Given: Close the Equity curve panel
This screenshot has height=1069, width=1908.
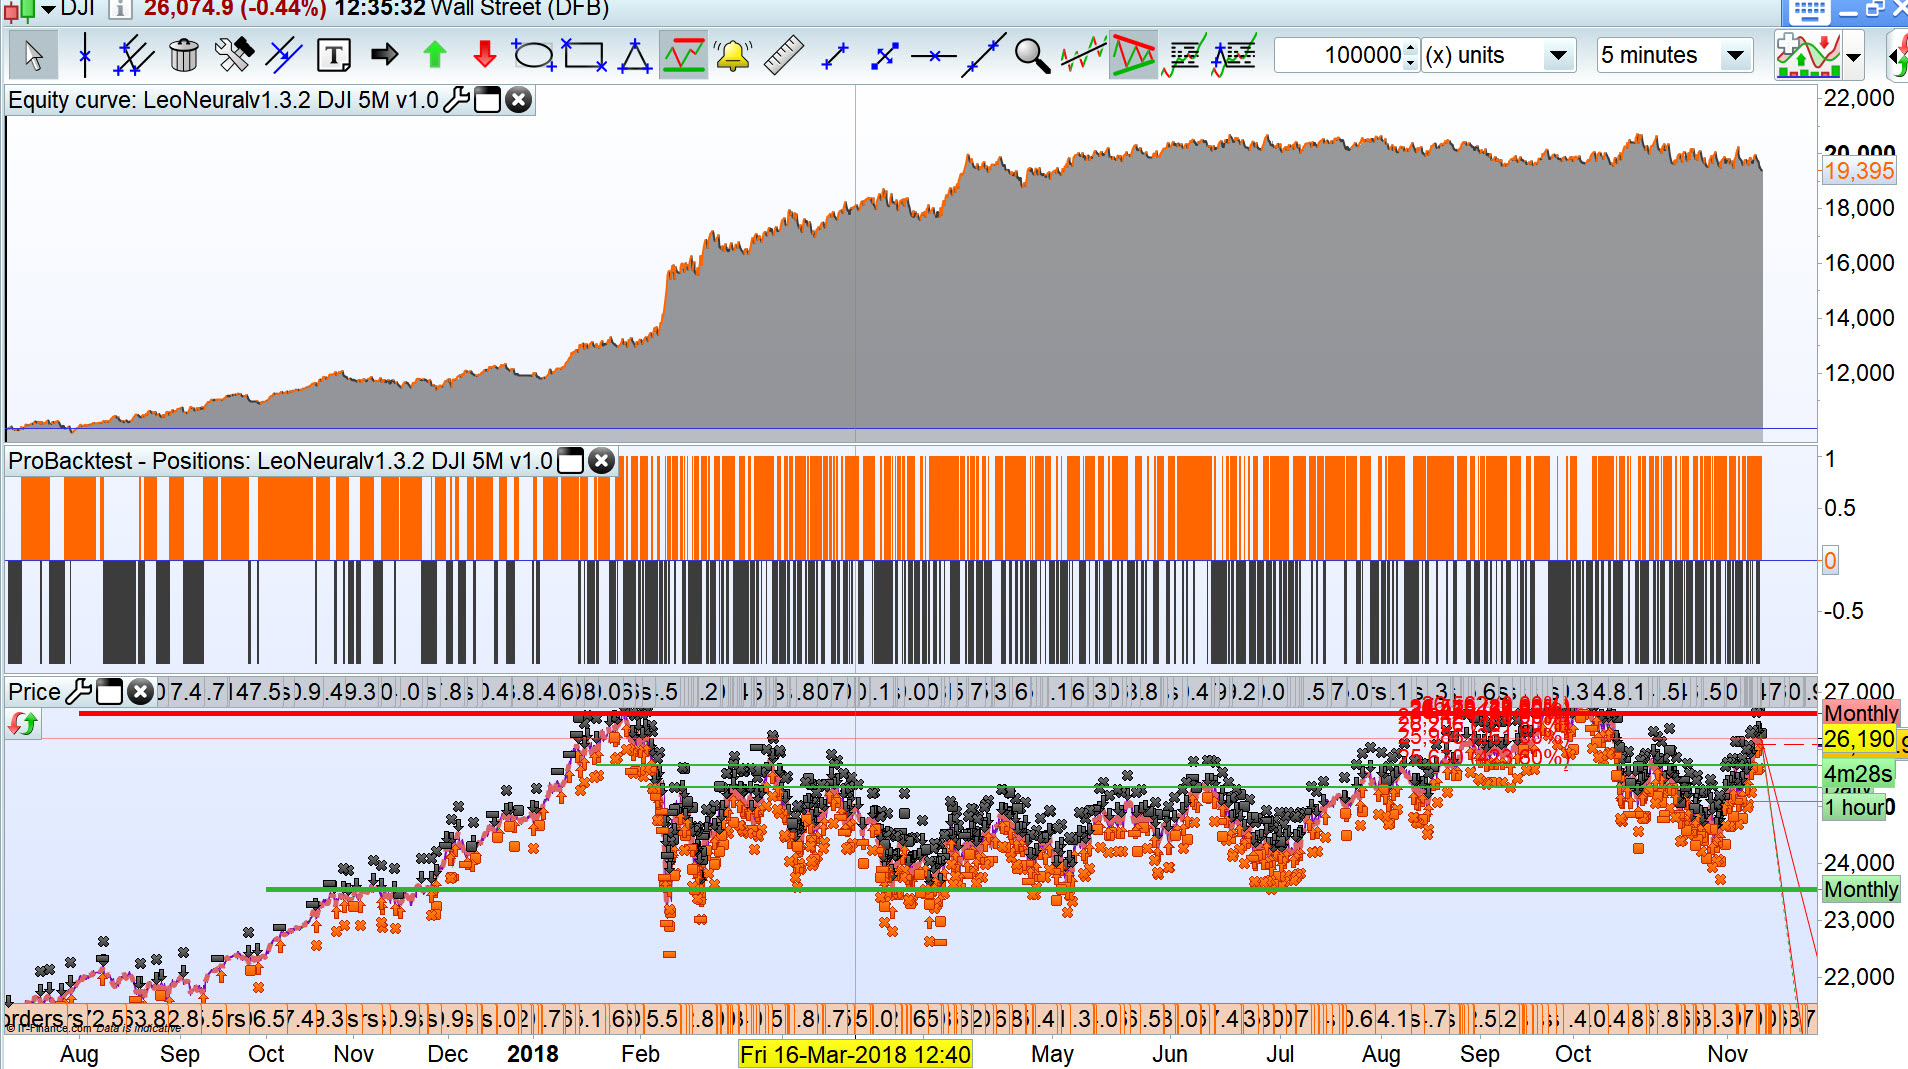Looking at the screenshot, I should coord(518,100).
